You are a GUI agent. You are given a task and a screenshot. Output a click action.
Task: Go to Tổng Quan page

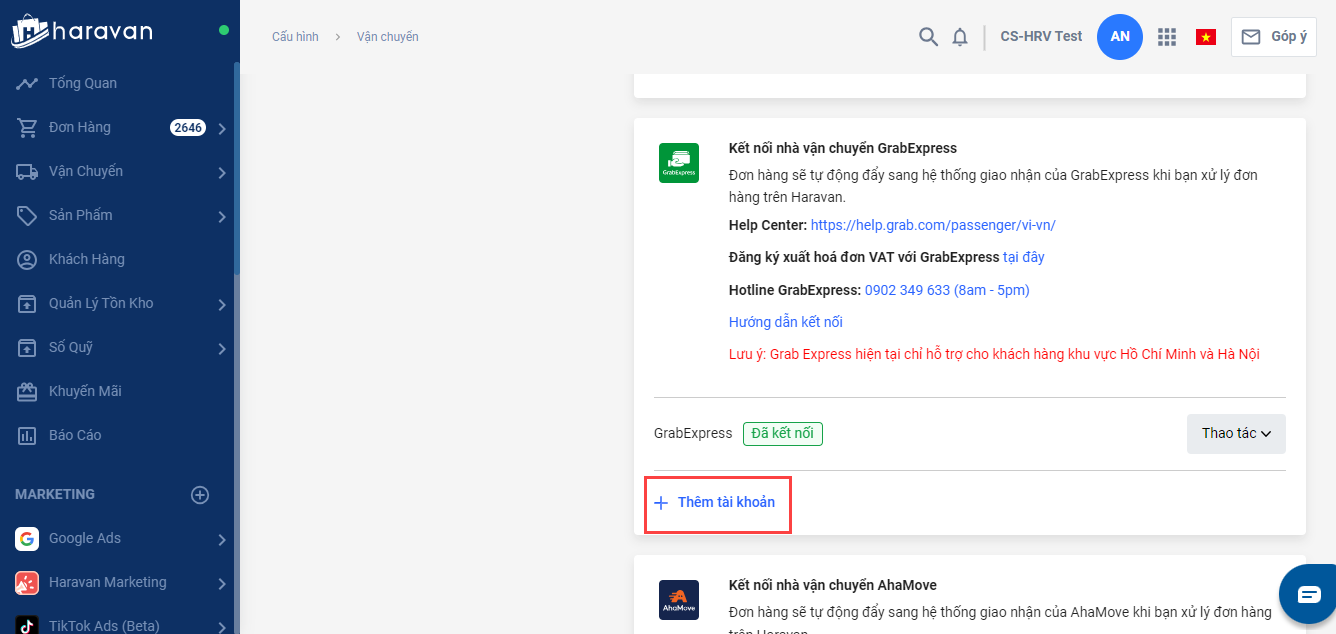(82, 83)
